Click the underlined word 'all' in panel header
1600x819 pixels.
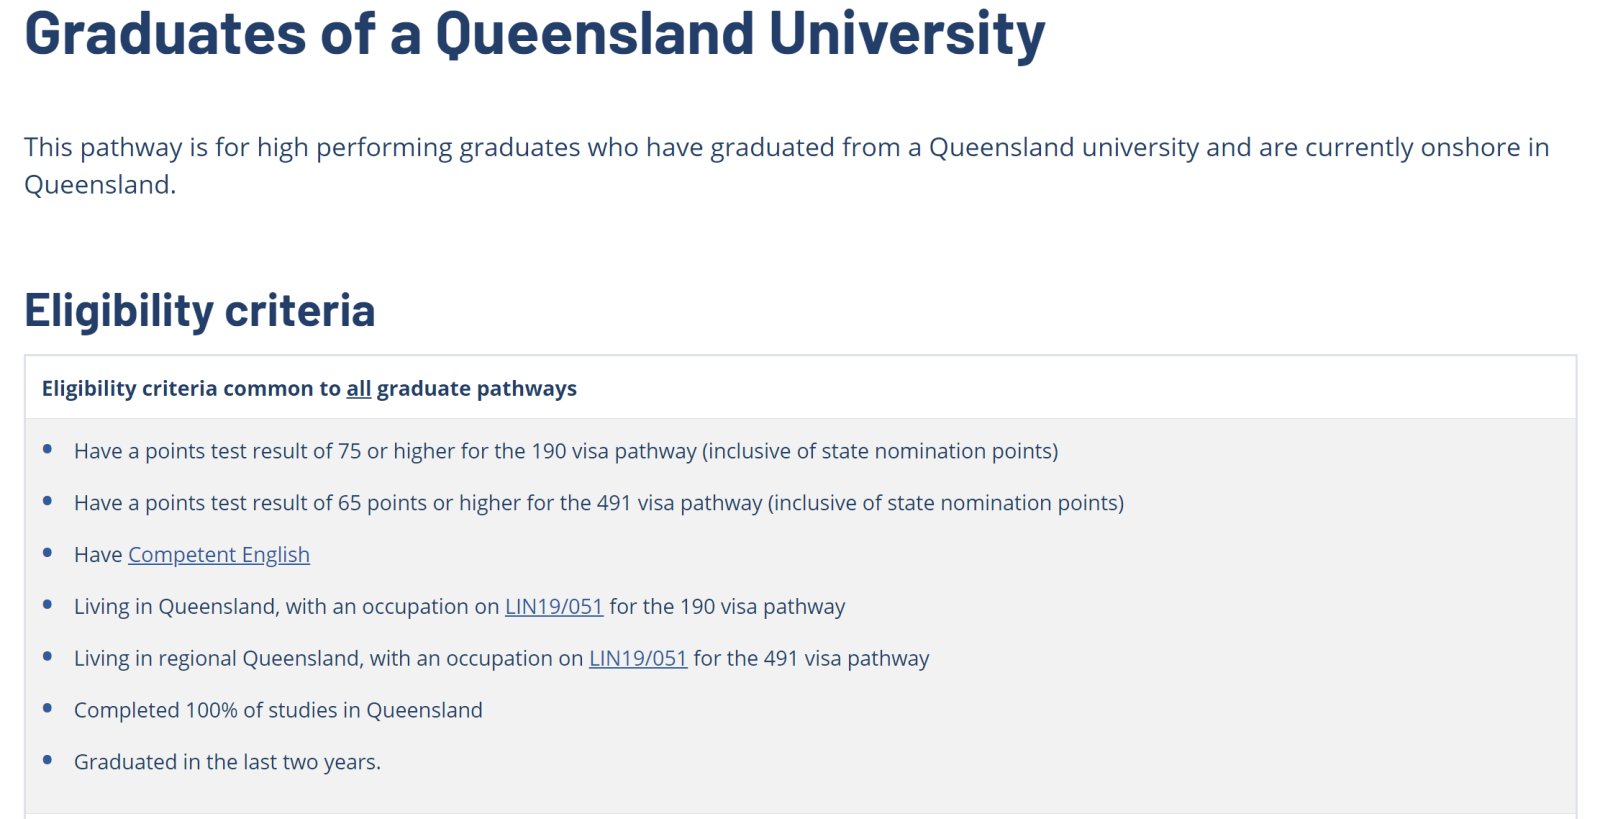tap(358, 389)
